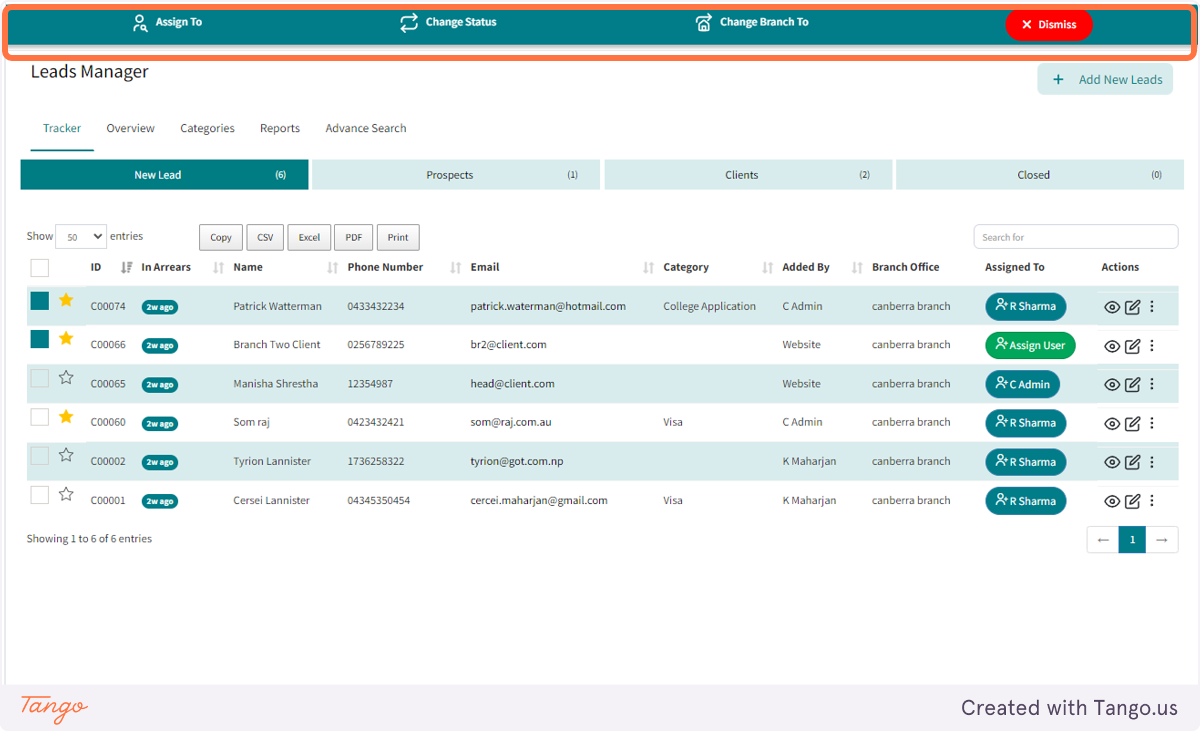Screen dimensions: 1200x731
Task: Check the Som raj row checkbox
Action: point(40,417)
